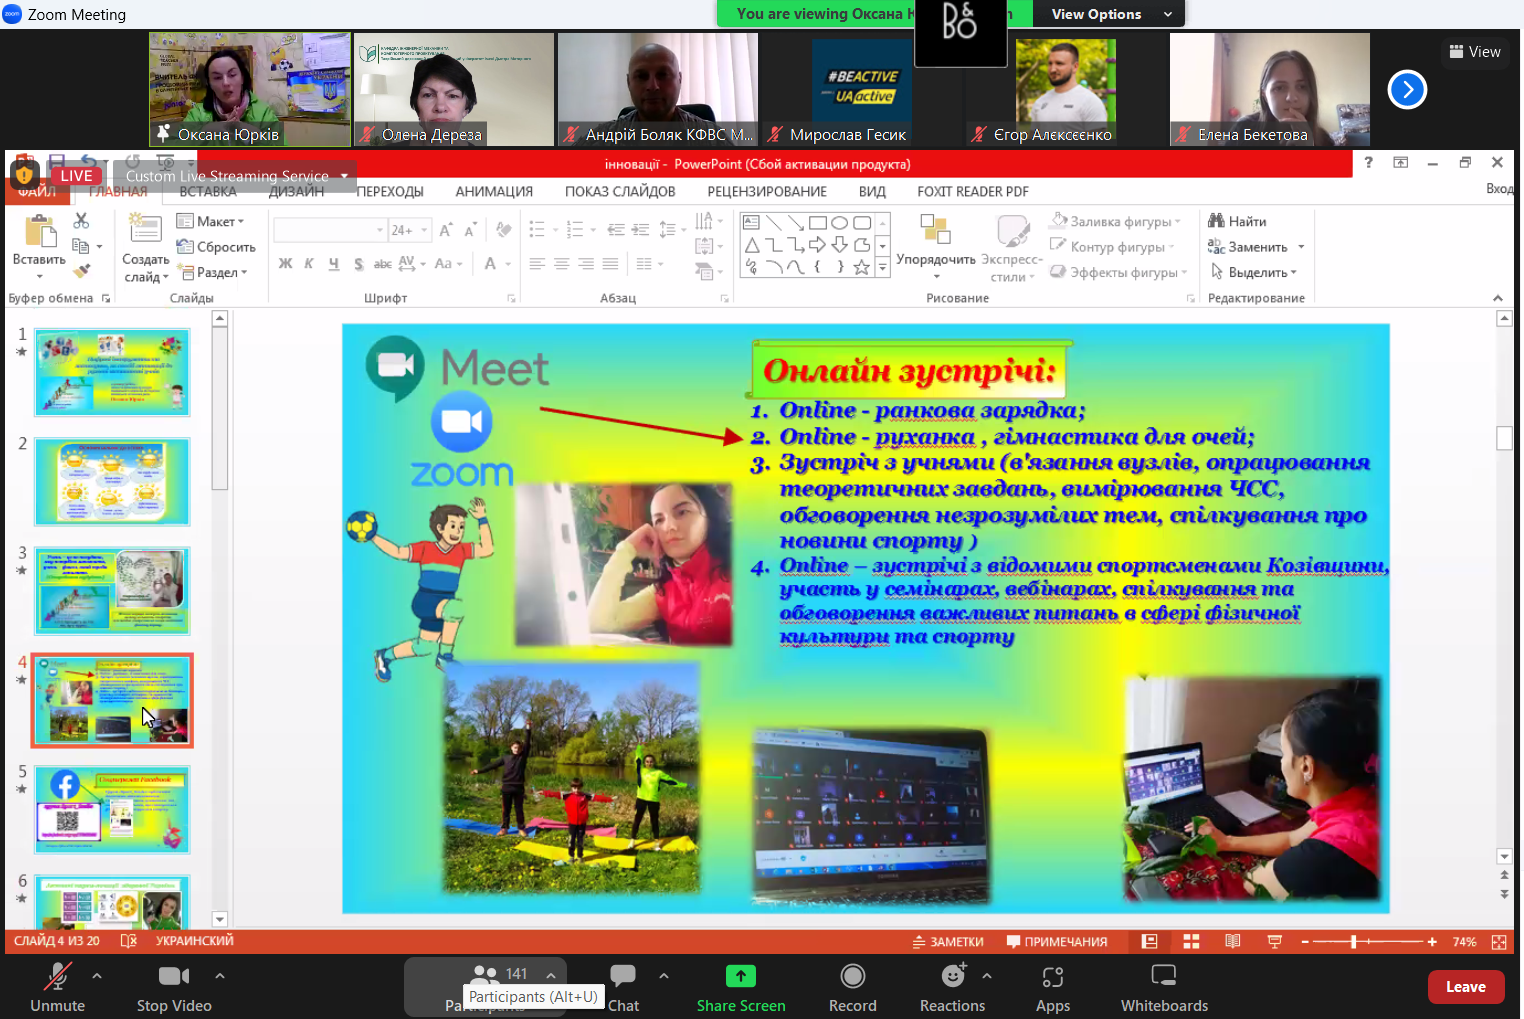
Task: Open the Apps icon in Zoom toolbar
Action: [x=1052, y=977]
